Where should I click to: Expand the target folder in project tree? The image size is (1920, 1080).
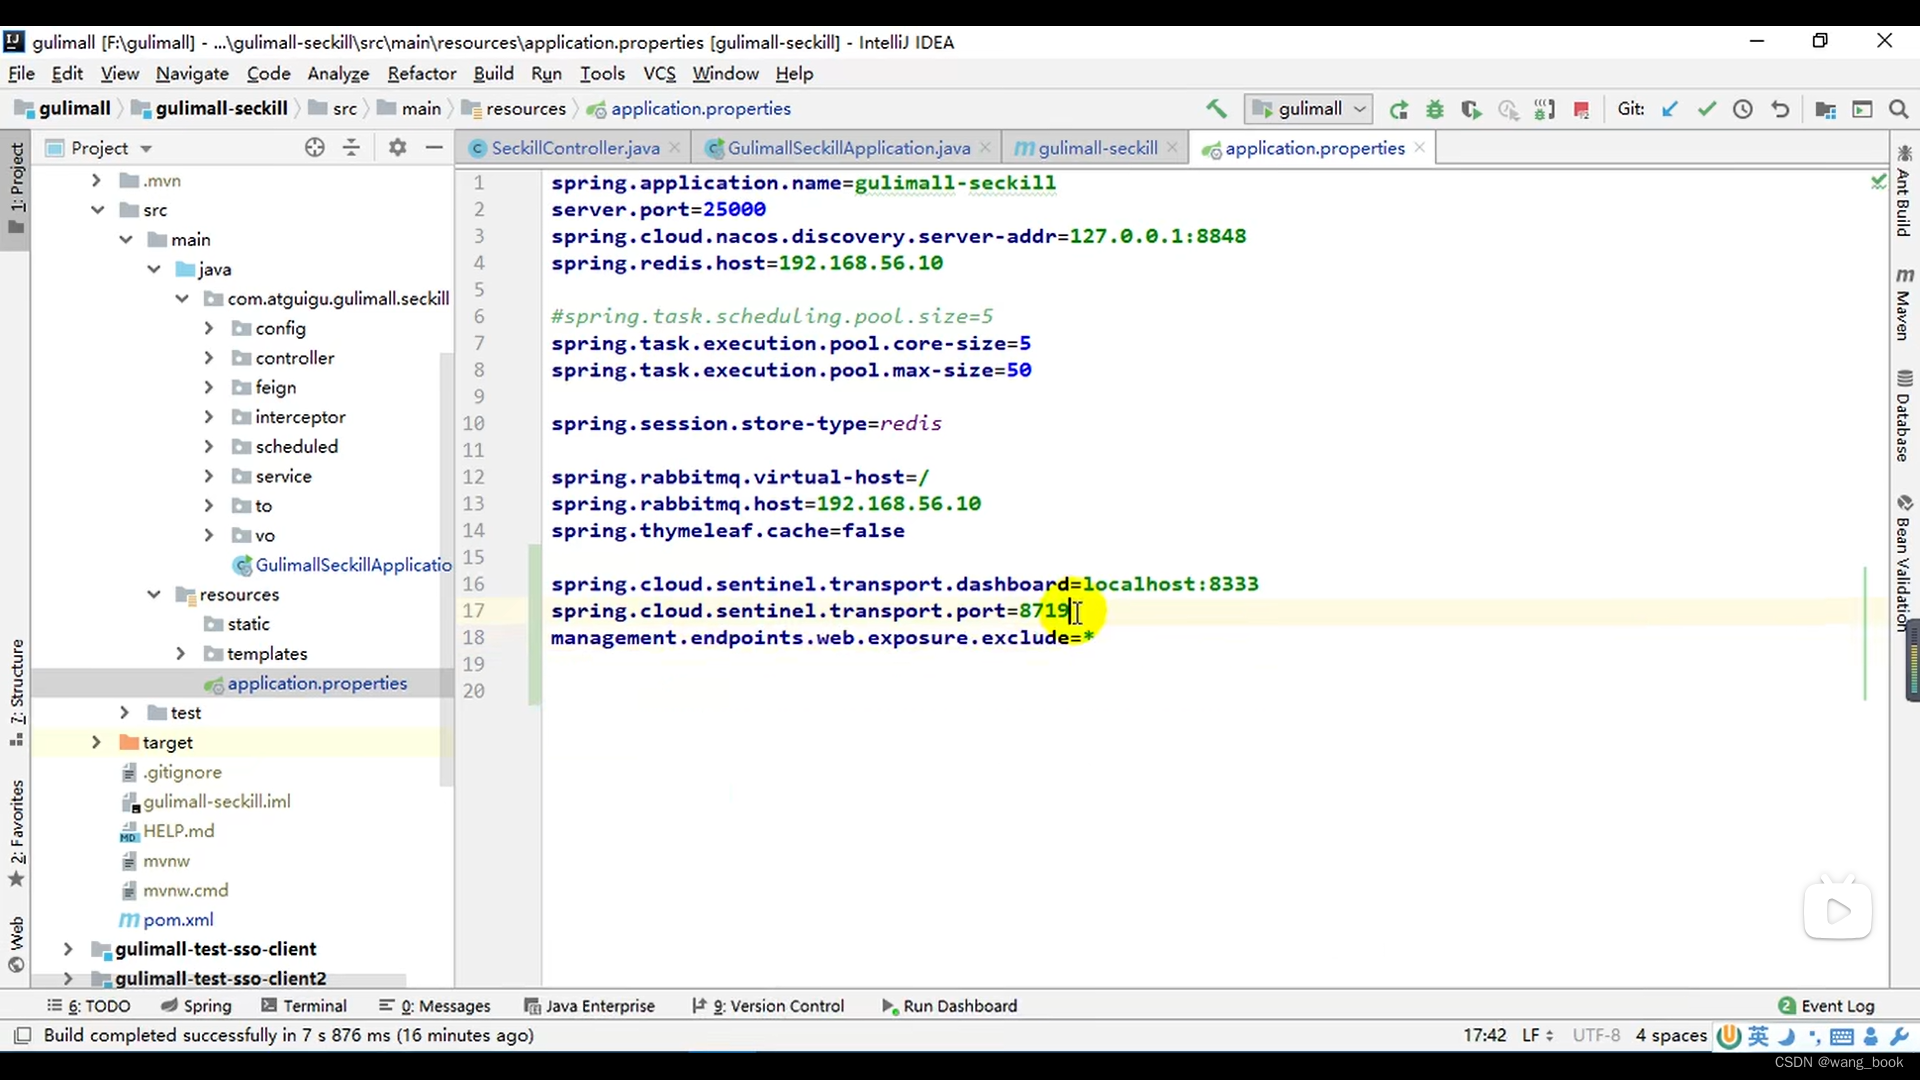click(94, 742)
